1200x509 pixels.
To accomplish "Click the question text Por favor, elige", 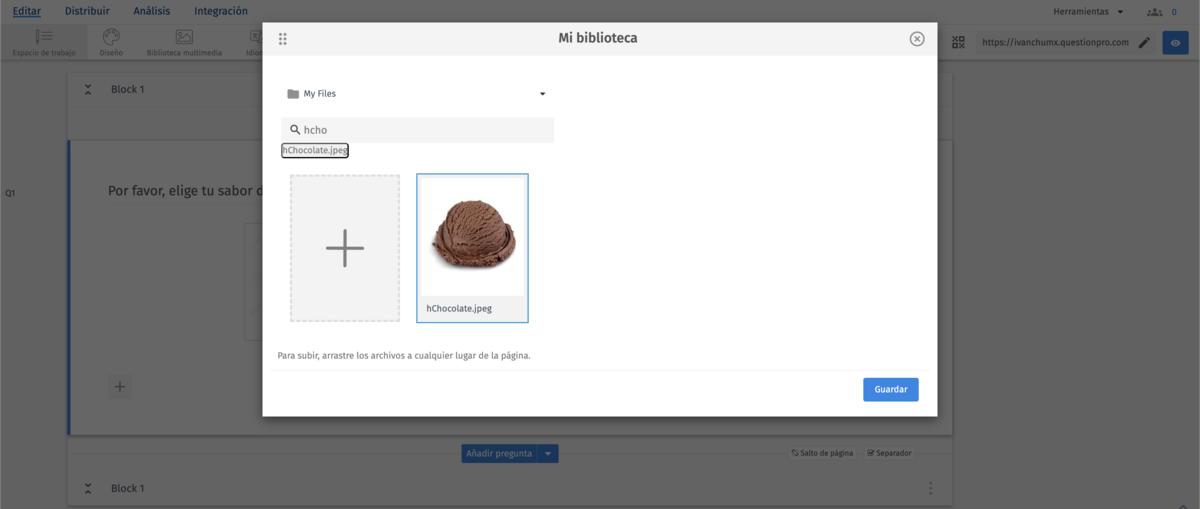I will click(x=185, y=190).
